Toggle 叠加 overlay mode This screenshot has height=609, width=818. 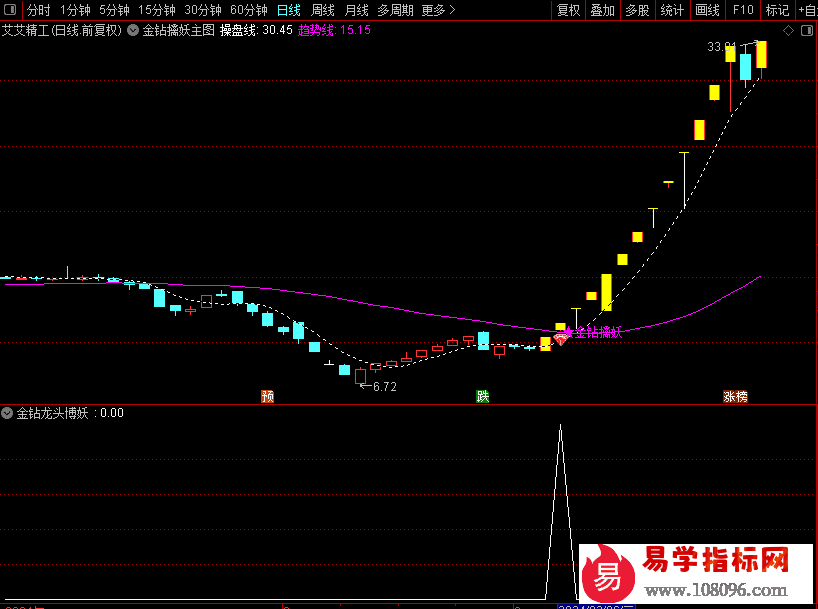[x=602, y=10]
